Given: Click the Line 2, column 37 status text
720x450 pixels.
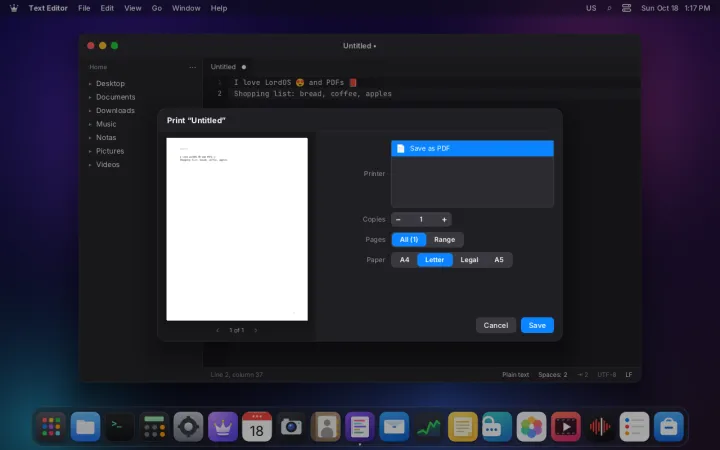Looking at the screenshot, I should coord(236,375).
